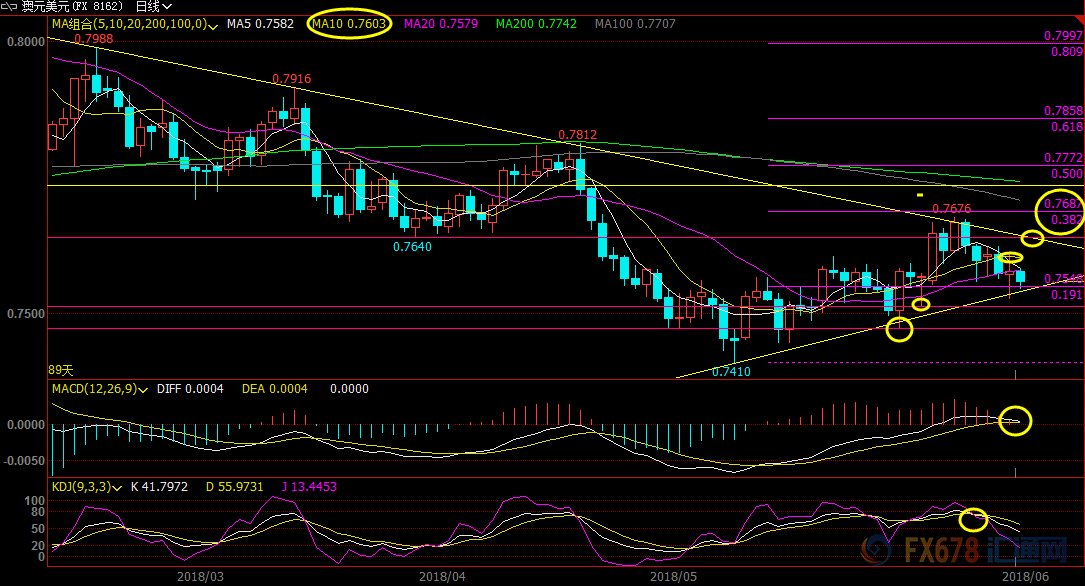Click the 100 level on KDJ axis

(35, 501)
